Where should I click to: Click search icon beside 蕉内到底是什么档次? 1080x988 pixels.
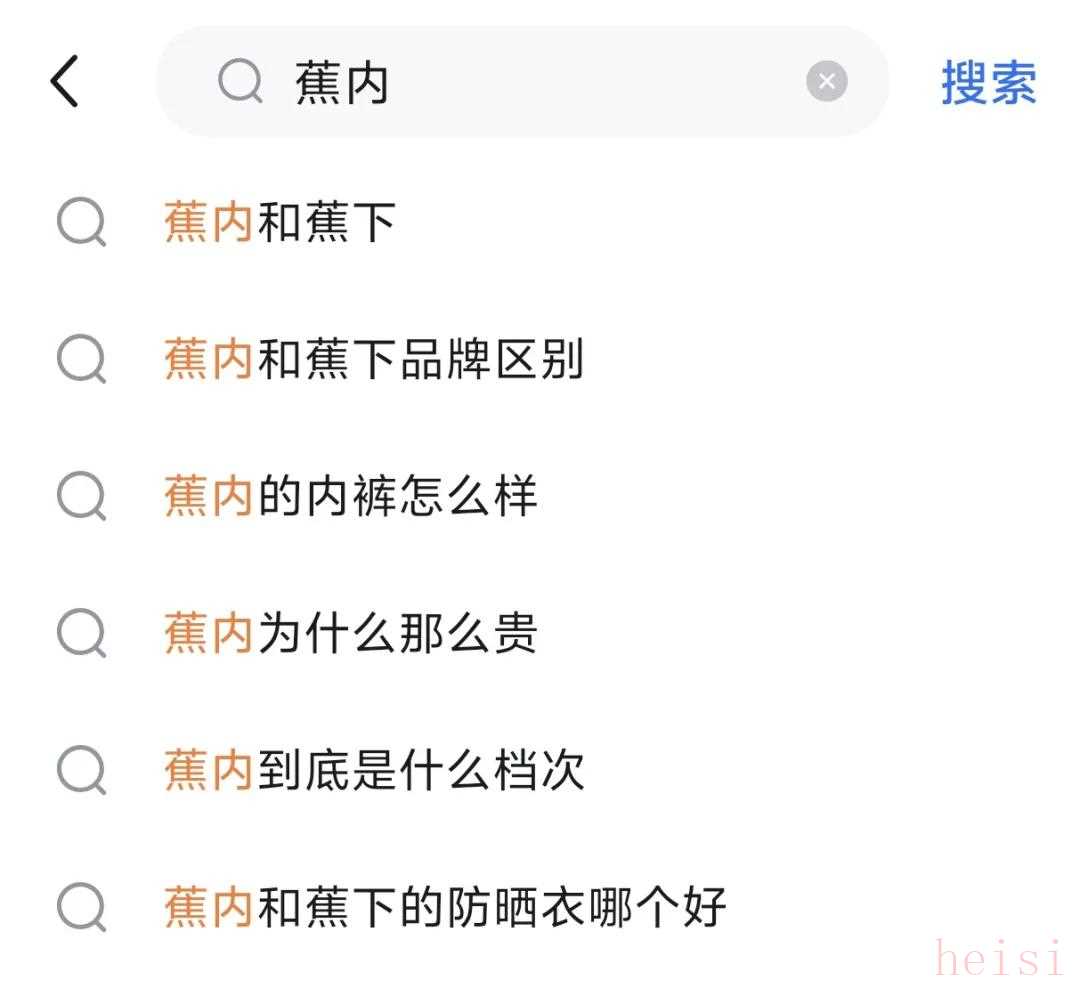click(81, 770)
